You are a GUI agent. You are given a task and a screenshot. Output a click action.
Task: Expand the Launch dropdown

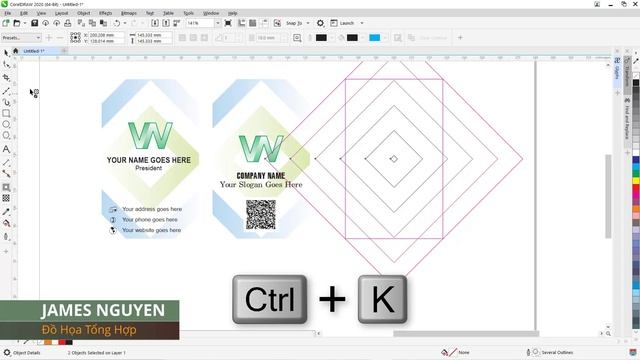pyautogui.click(x=362, y=23)
